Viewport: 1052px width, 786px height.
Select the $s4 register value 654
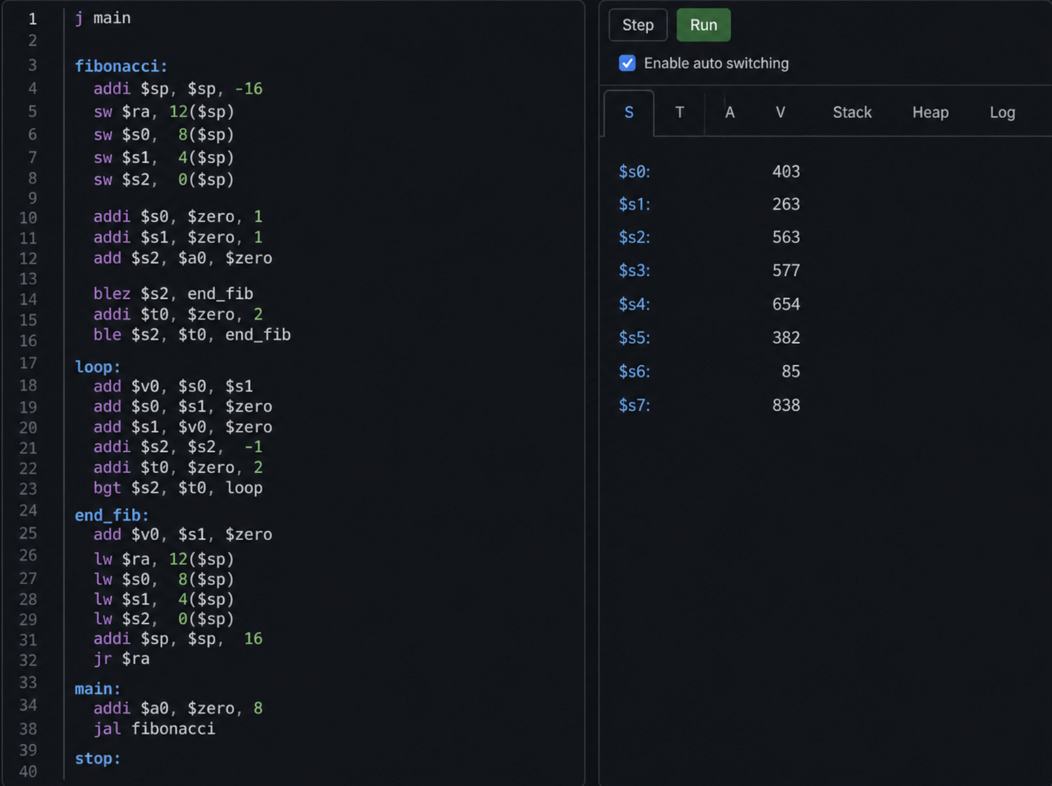click(x=786, y=304)
